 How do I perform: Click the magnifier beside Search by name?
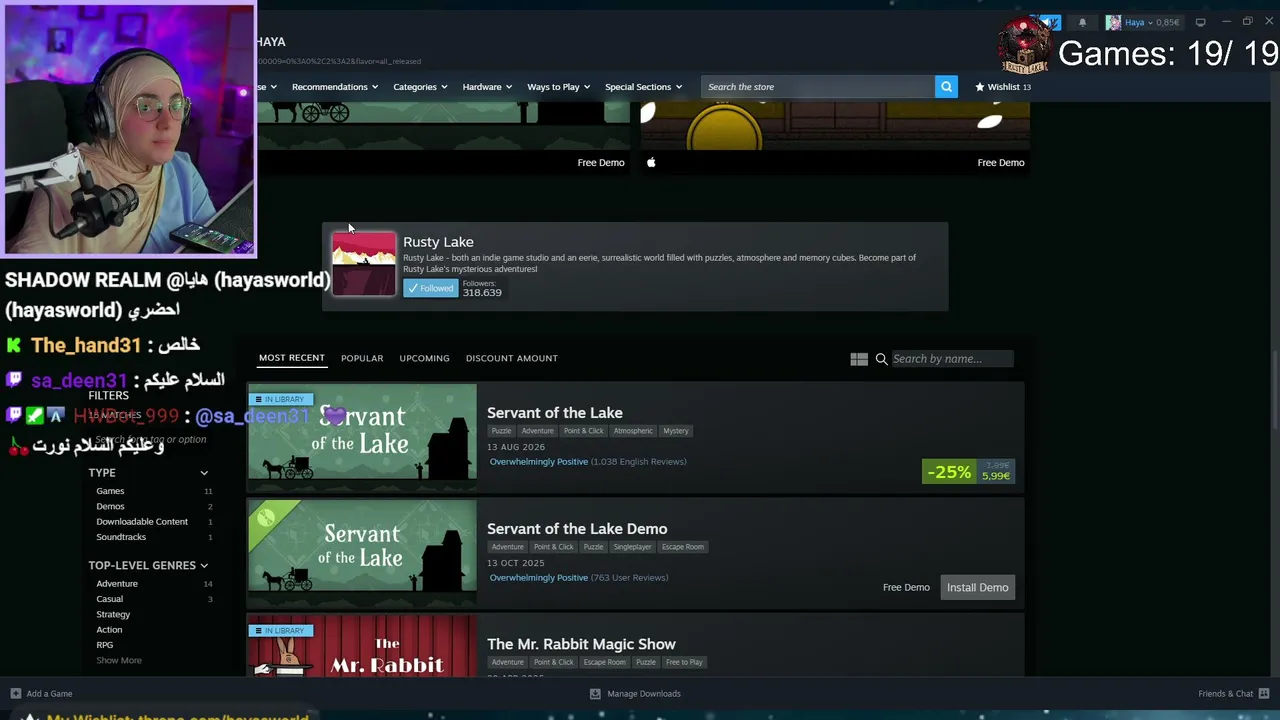click(881, 359)
